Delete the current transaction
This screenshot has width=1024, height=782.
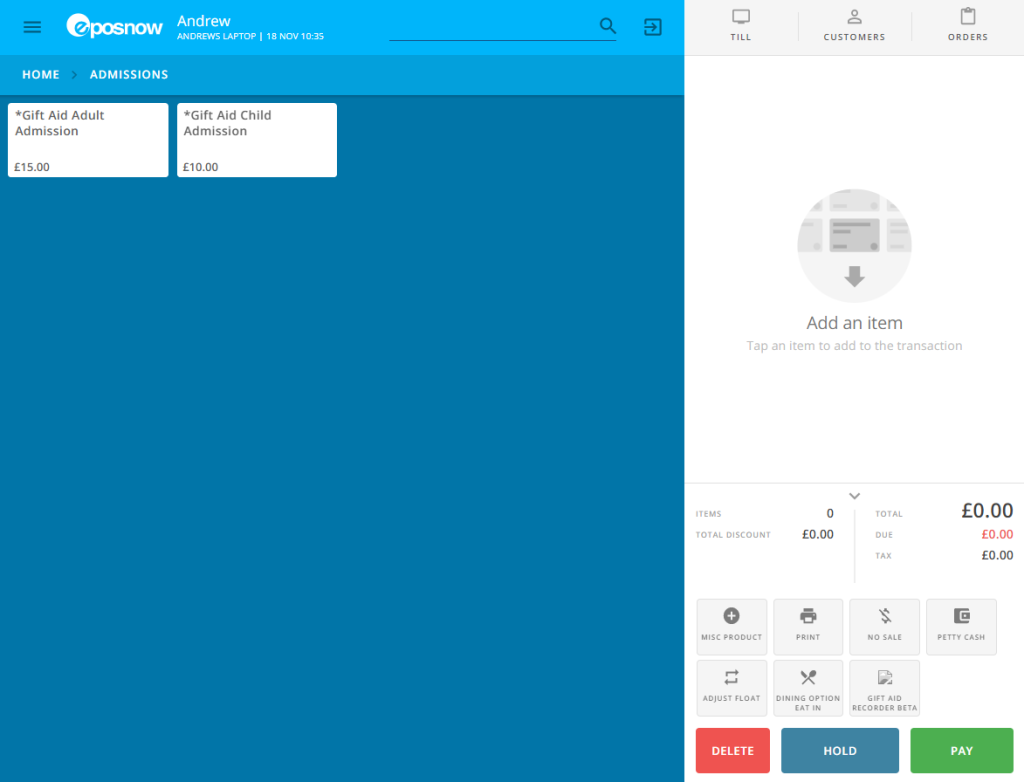(733, 751)
